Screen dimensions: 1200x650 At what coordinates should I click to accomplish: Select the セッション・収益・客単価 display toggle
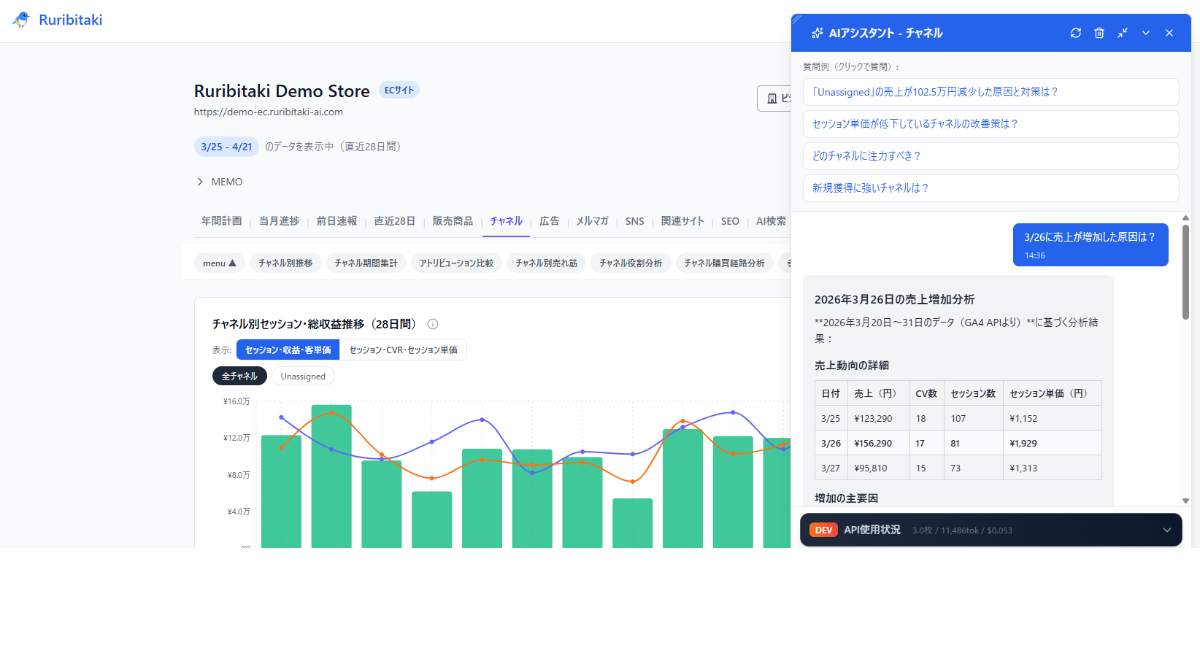pyautogui.click(x=288, y=350)
